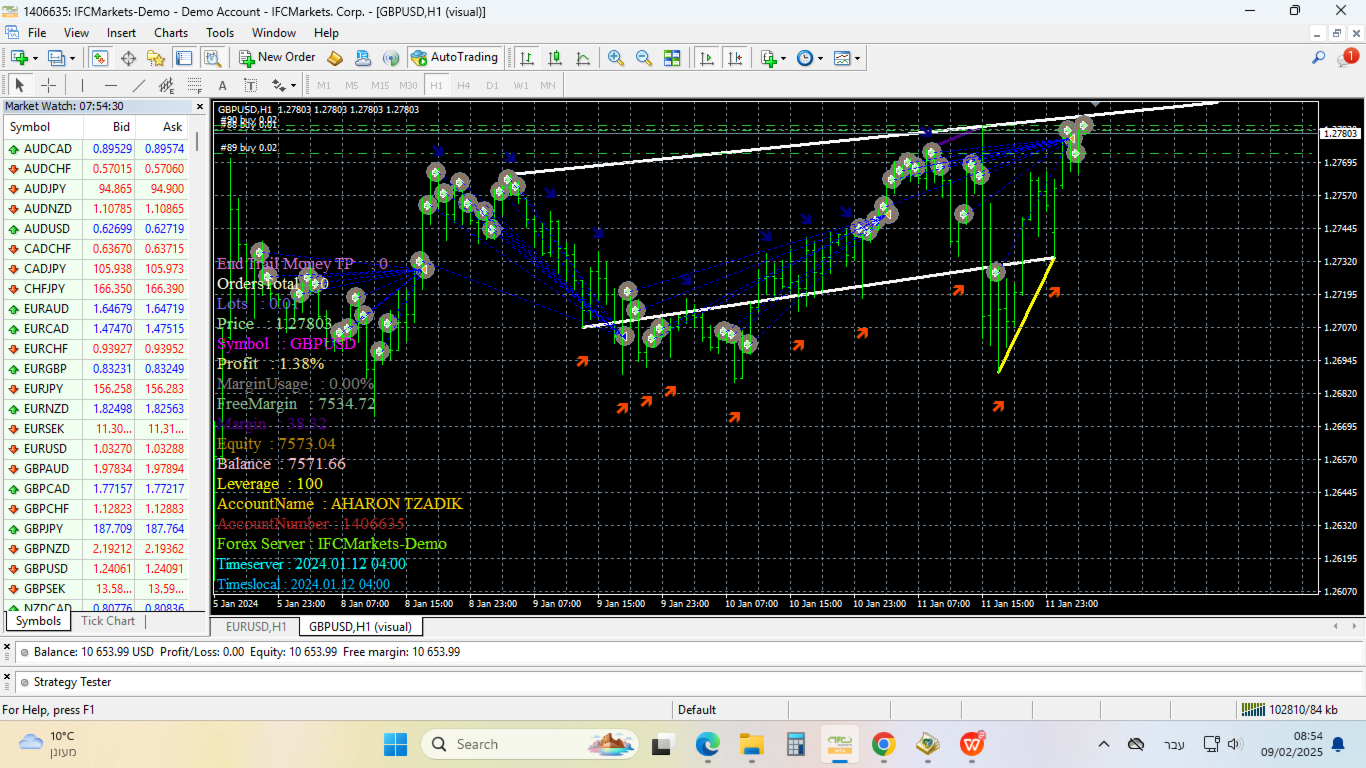The height and width of the screenshot is (768, 1366).
Task: Zoom in the chart with magnifier plus
Action: tap(616, 58)
